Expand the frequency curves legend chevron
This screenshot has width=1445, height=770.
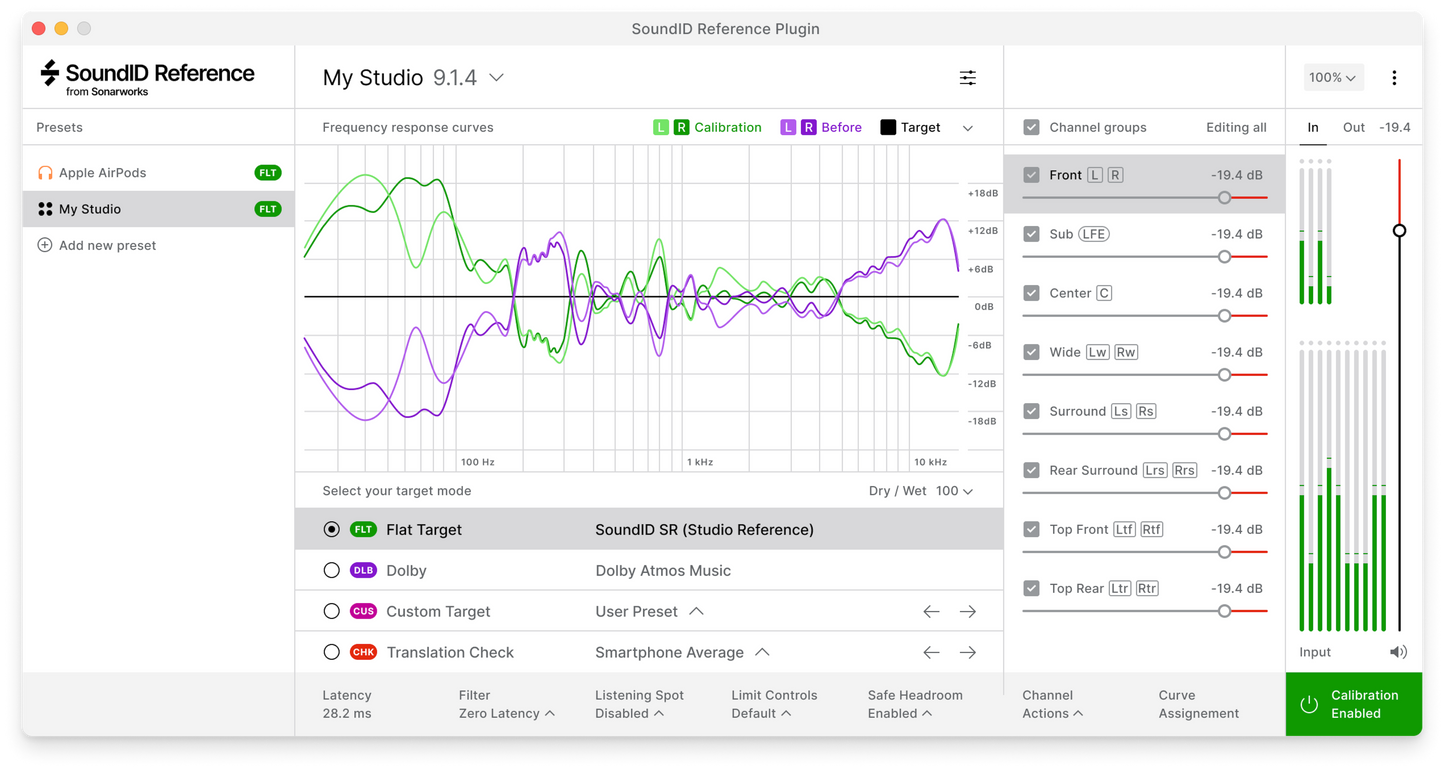tap(967, 128)
